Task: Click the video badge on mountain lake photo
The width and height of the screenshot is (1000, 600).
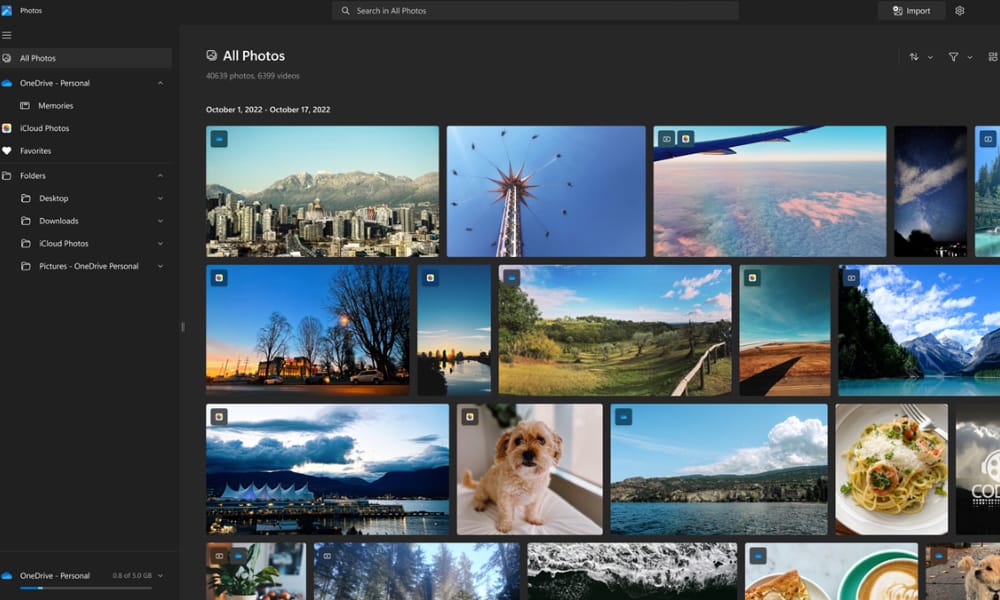Action: click(x=851, y=278)
